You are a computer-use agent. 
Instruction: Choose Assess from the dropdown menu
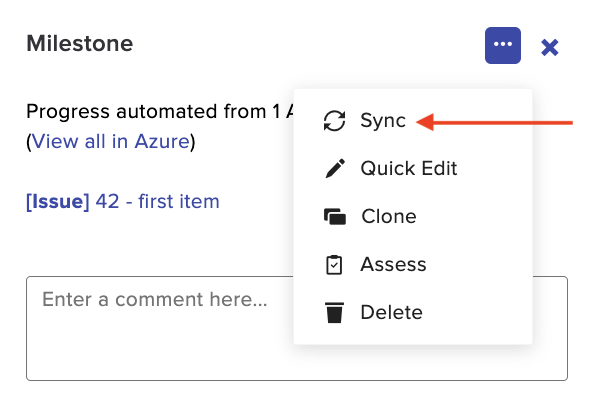[x=393, y=264]
